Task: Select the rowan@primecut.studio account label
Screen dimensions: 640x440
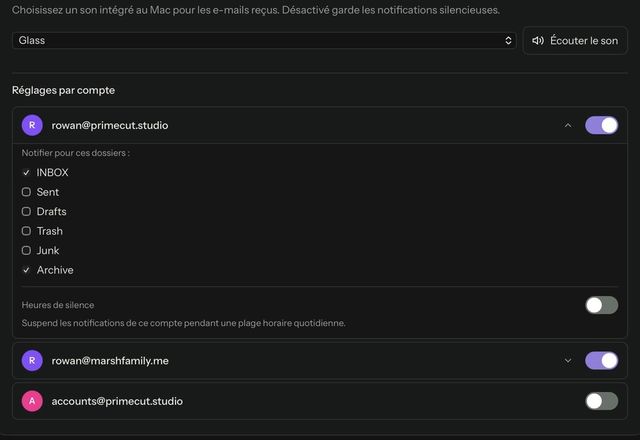Action: pos(110,125)
